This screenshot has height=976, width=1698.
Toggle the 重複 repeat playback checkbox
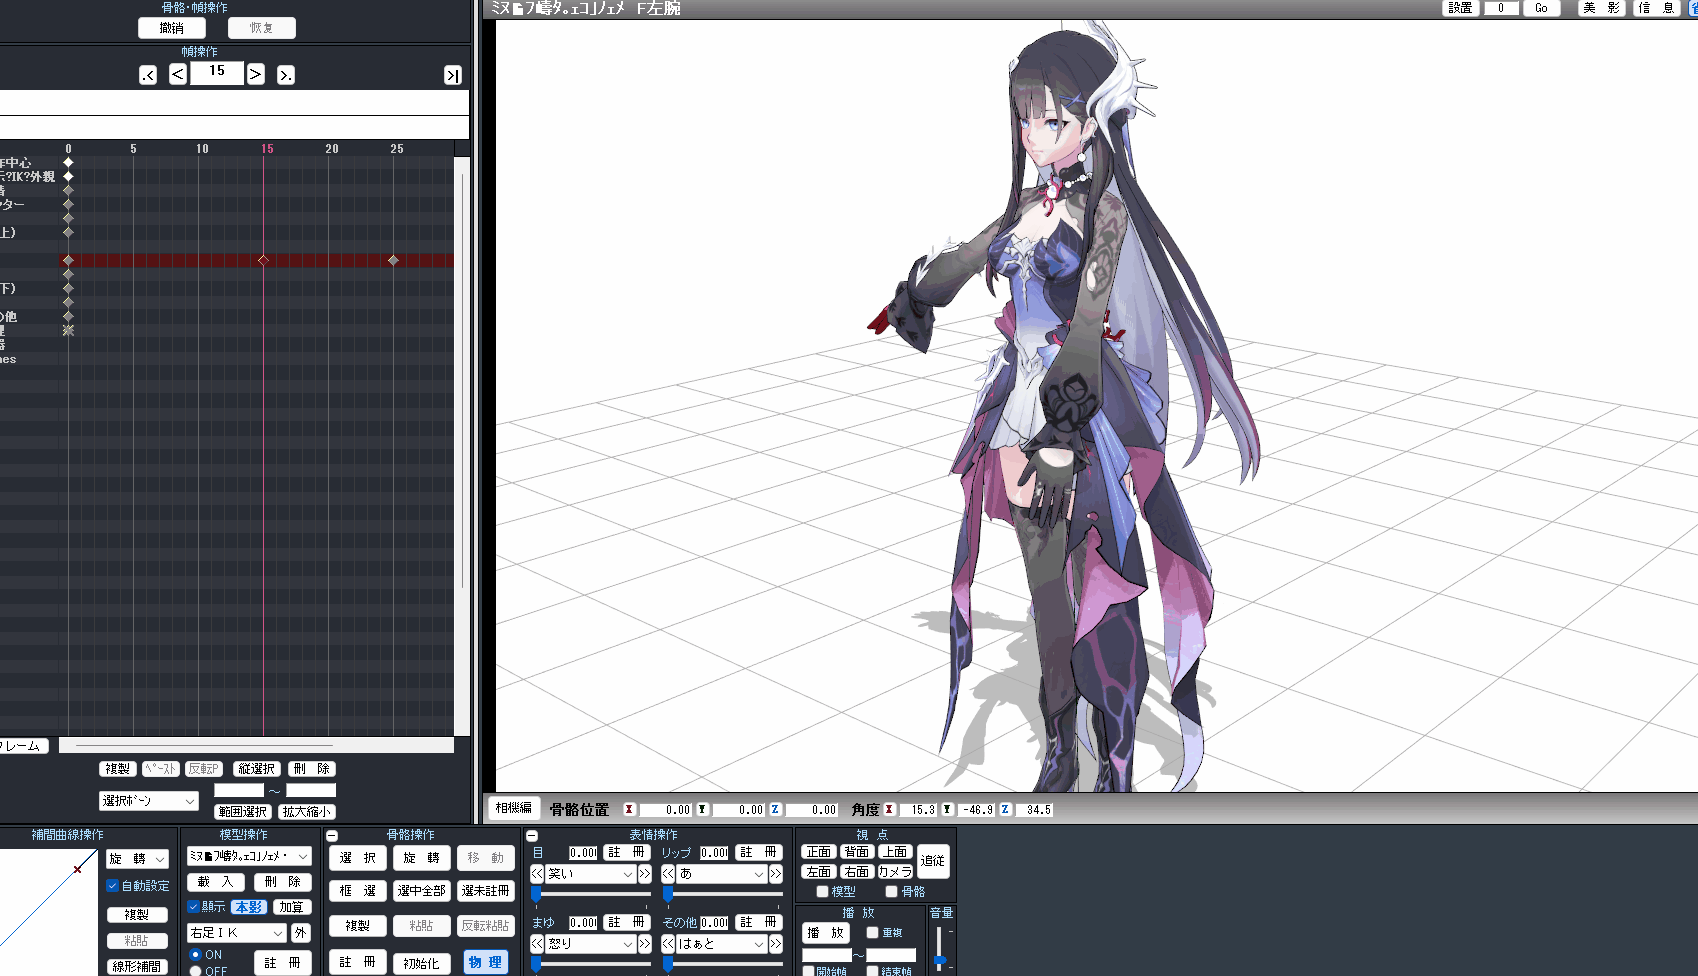[873, 933]
